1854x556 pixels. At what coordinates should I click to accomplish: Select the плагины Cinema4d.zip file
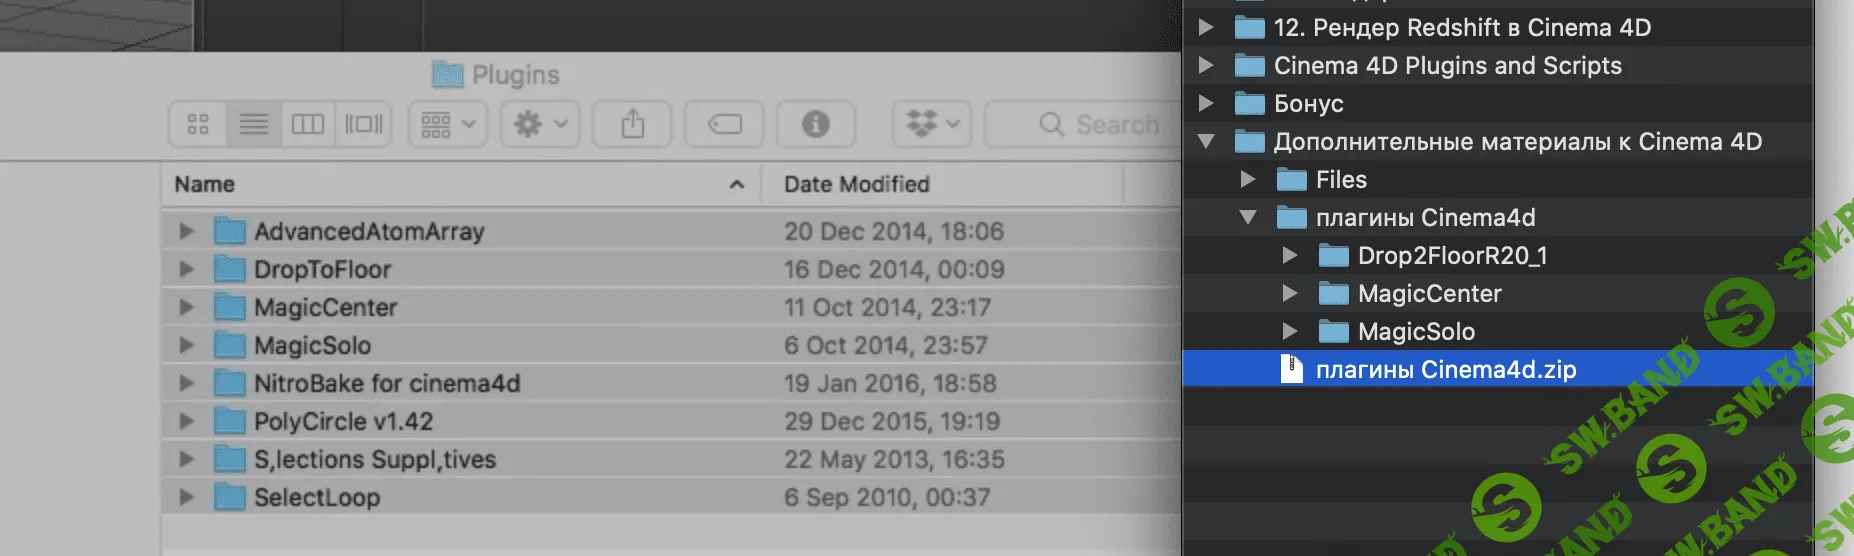click(1445, 369)
